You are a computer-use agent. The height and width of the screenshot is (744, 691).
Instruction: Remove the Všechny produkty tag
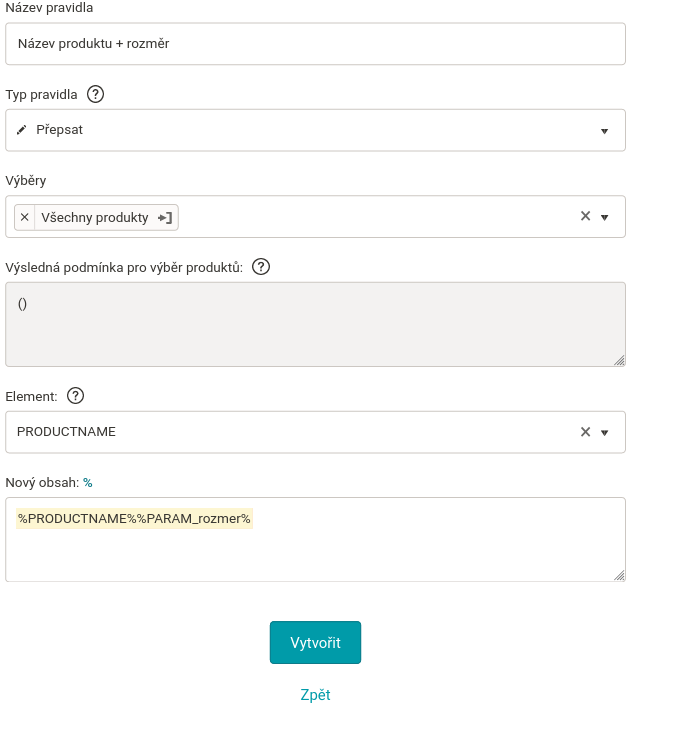pyautogui.click(x=25, y=217)
